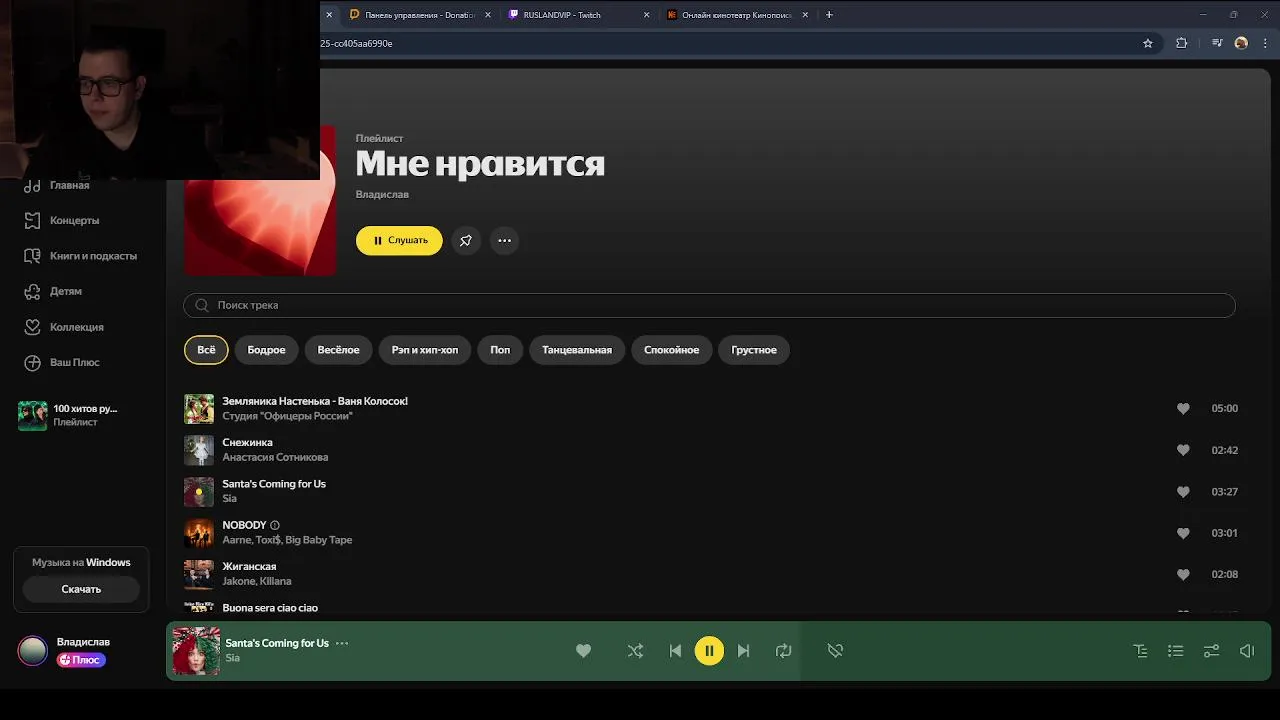Open Детям section in sidebar
1280x720 pixels.
53,291
